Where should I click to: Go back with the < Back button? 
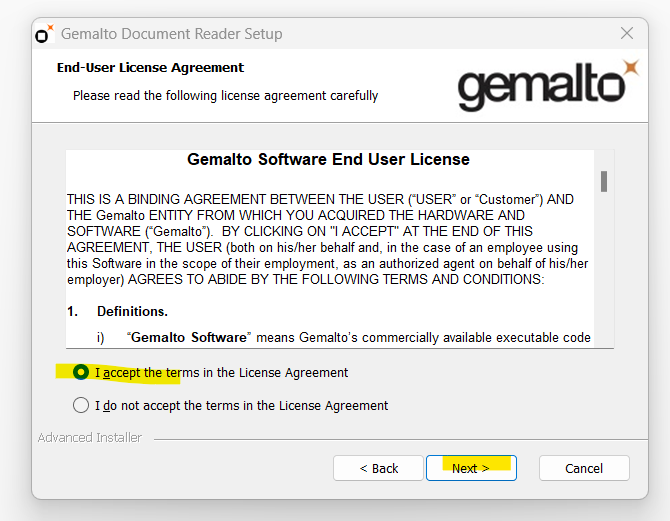[x=378, y=468]
